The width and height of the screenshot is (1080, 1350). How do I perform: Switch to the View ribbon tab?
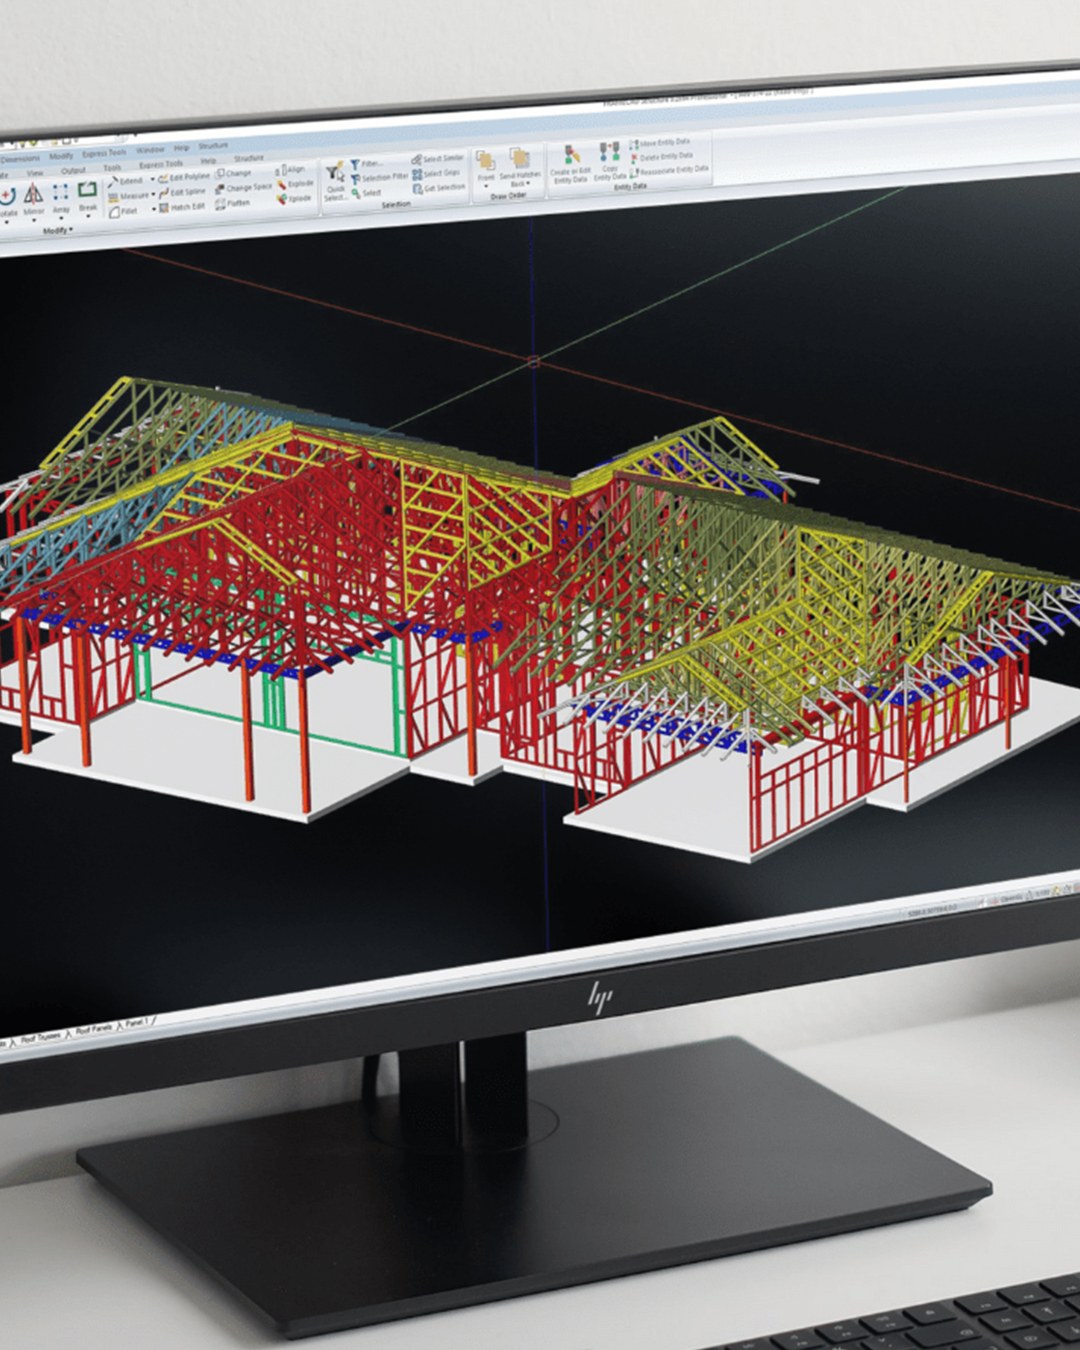(34, 173)
